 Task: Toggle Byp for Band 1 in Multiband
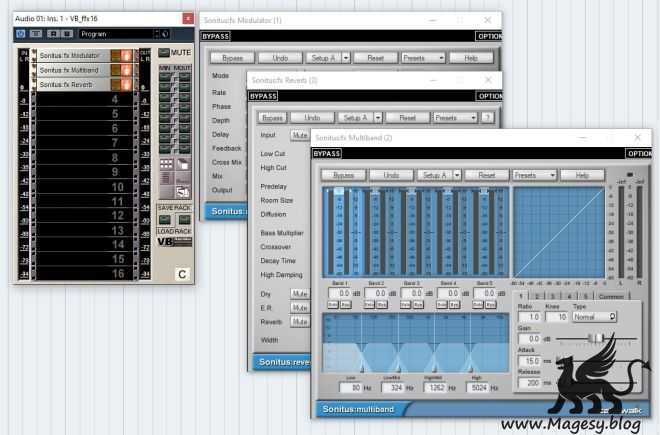pyautogui.click(x=346, y=304)
